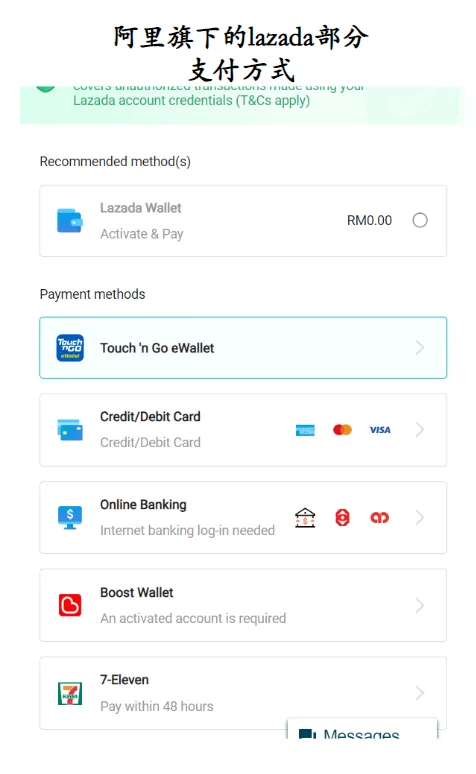Click the bank building icon
Viewport: 476px width, 774px height.
click(305, 517)
